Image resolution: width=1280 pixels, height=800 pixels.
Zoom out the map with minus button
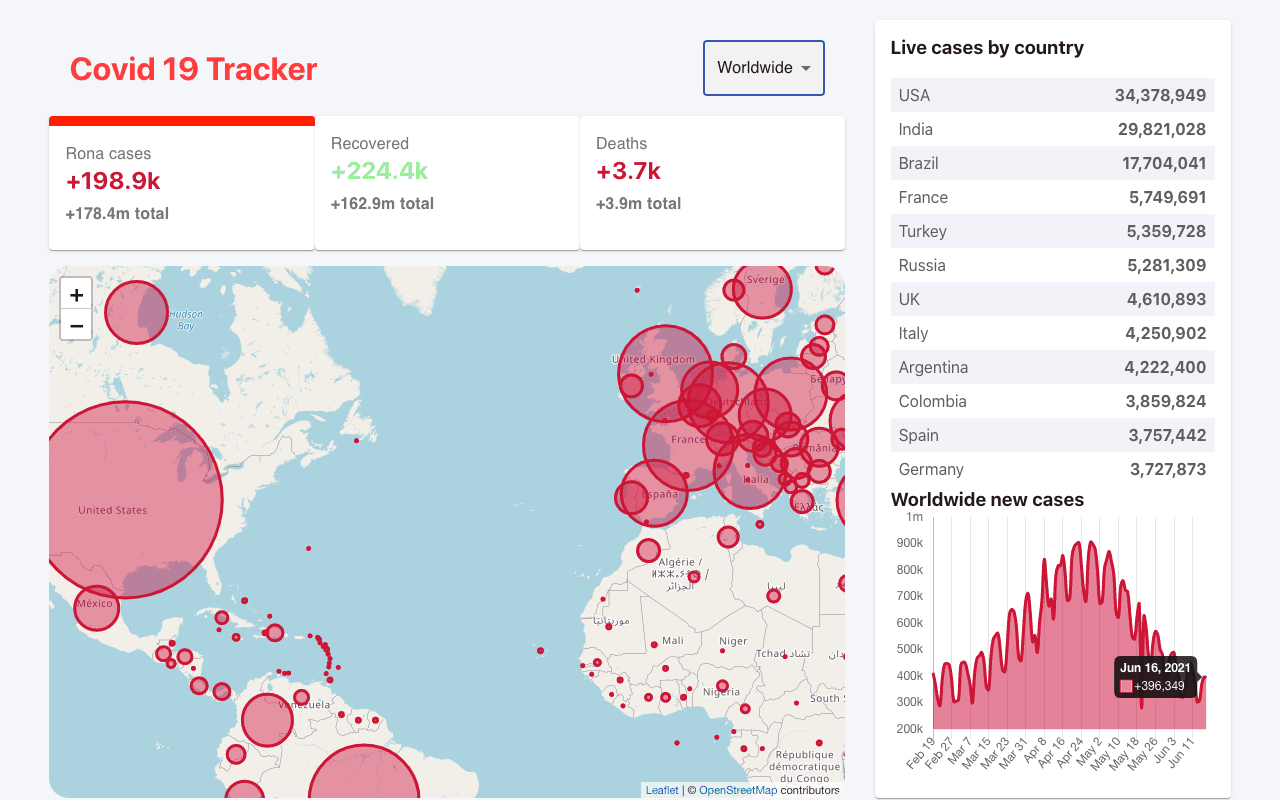click(x=76, y=325)
